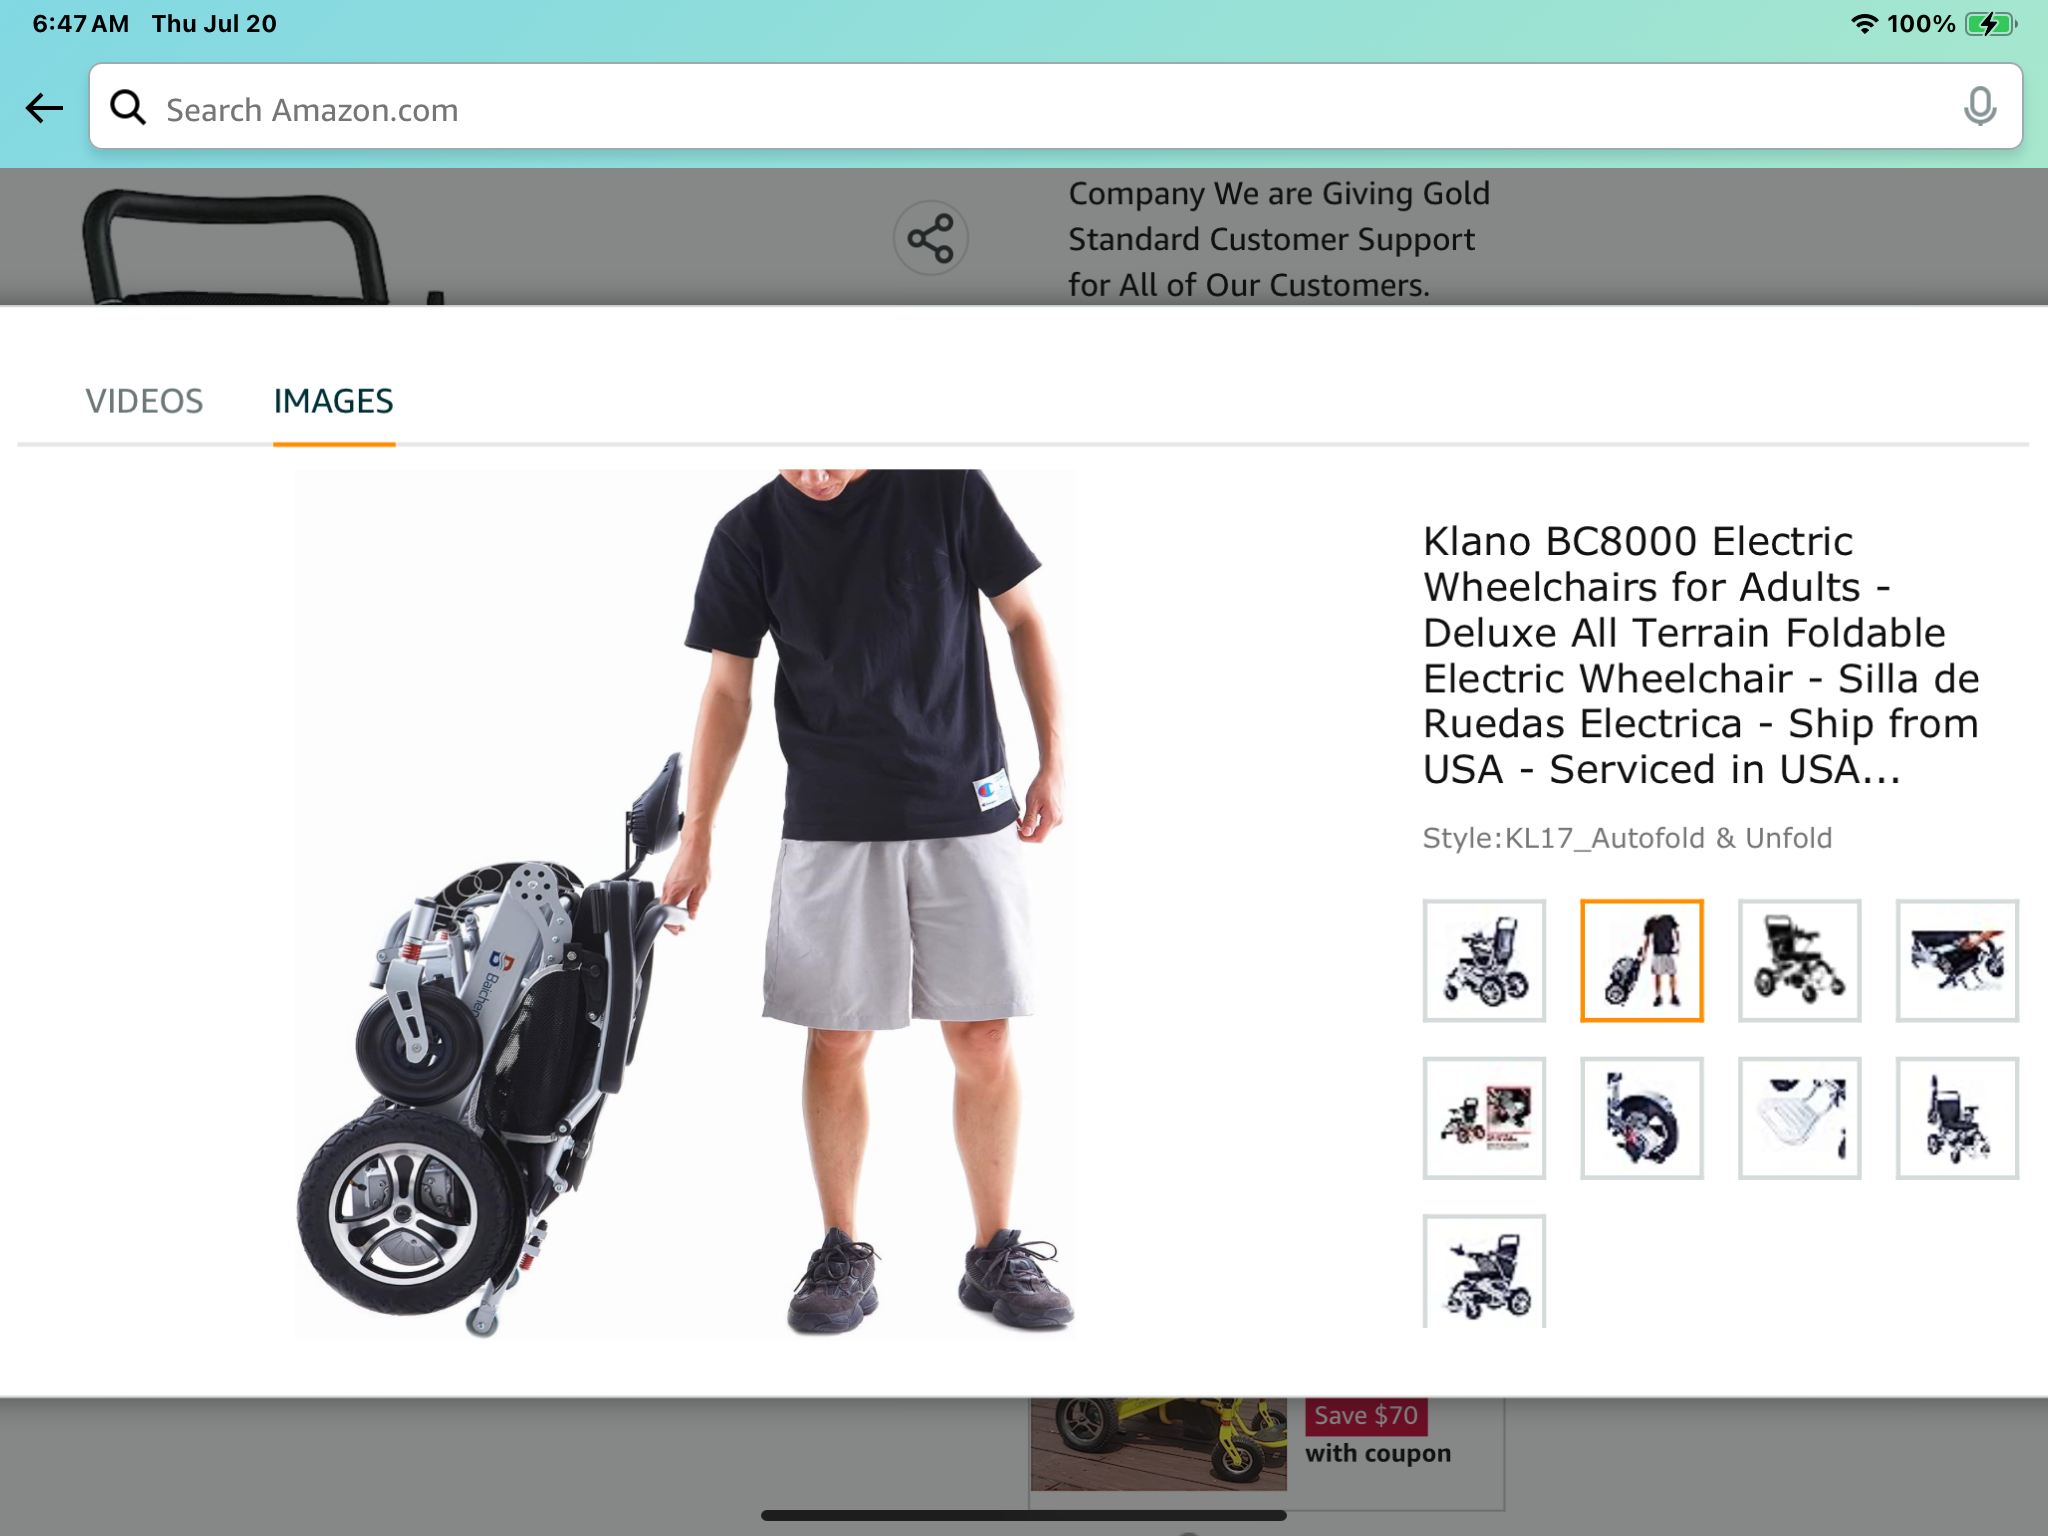Screen dimensions: 2048x1536
Task: Select first wheelchair thumbnail image
Action: [x=1484, y=960]
